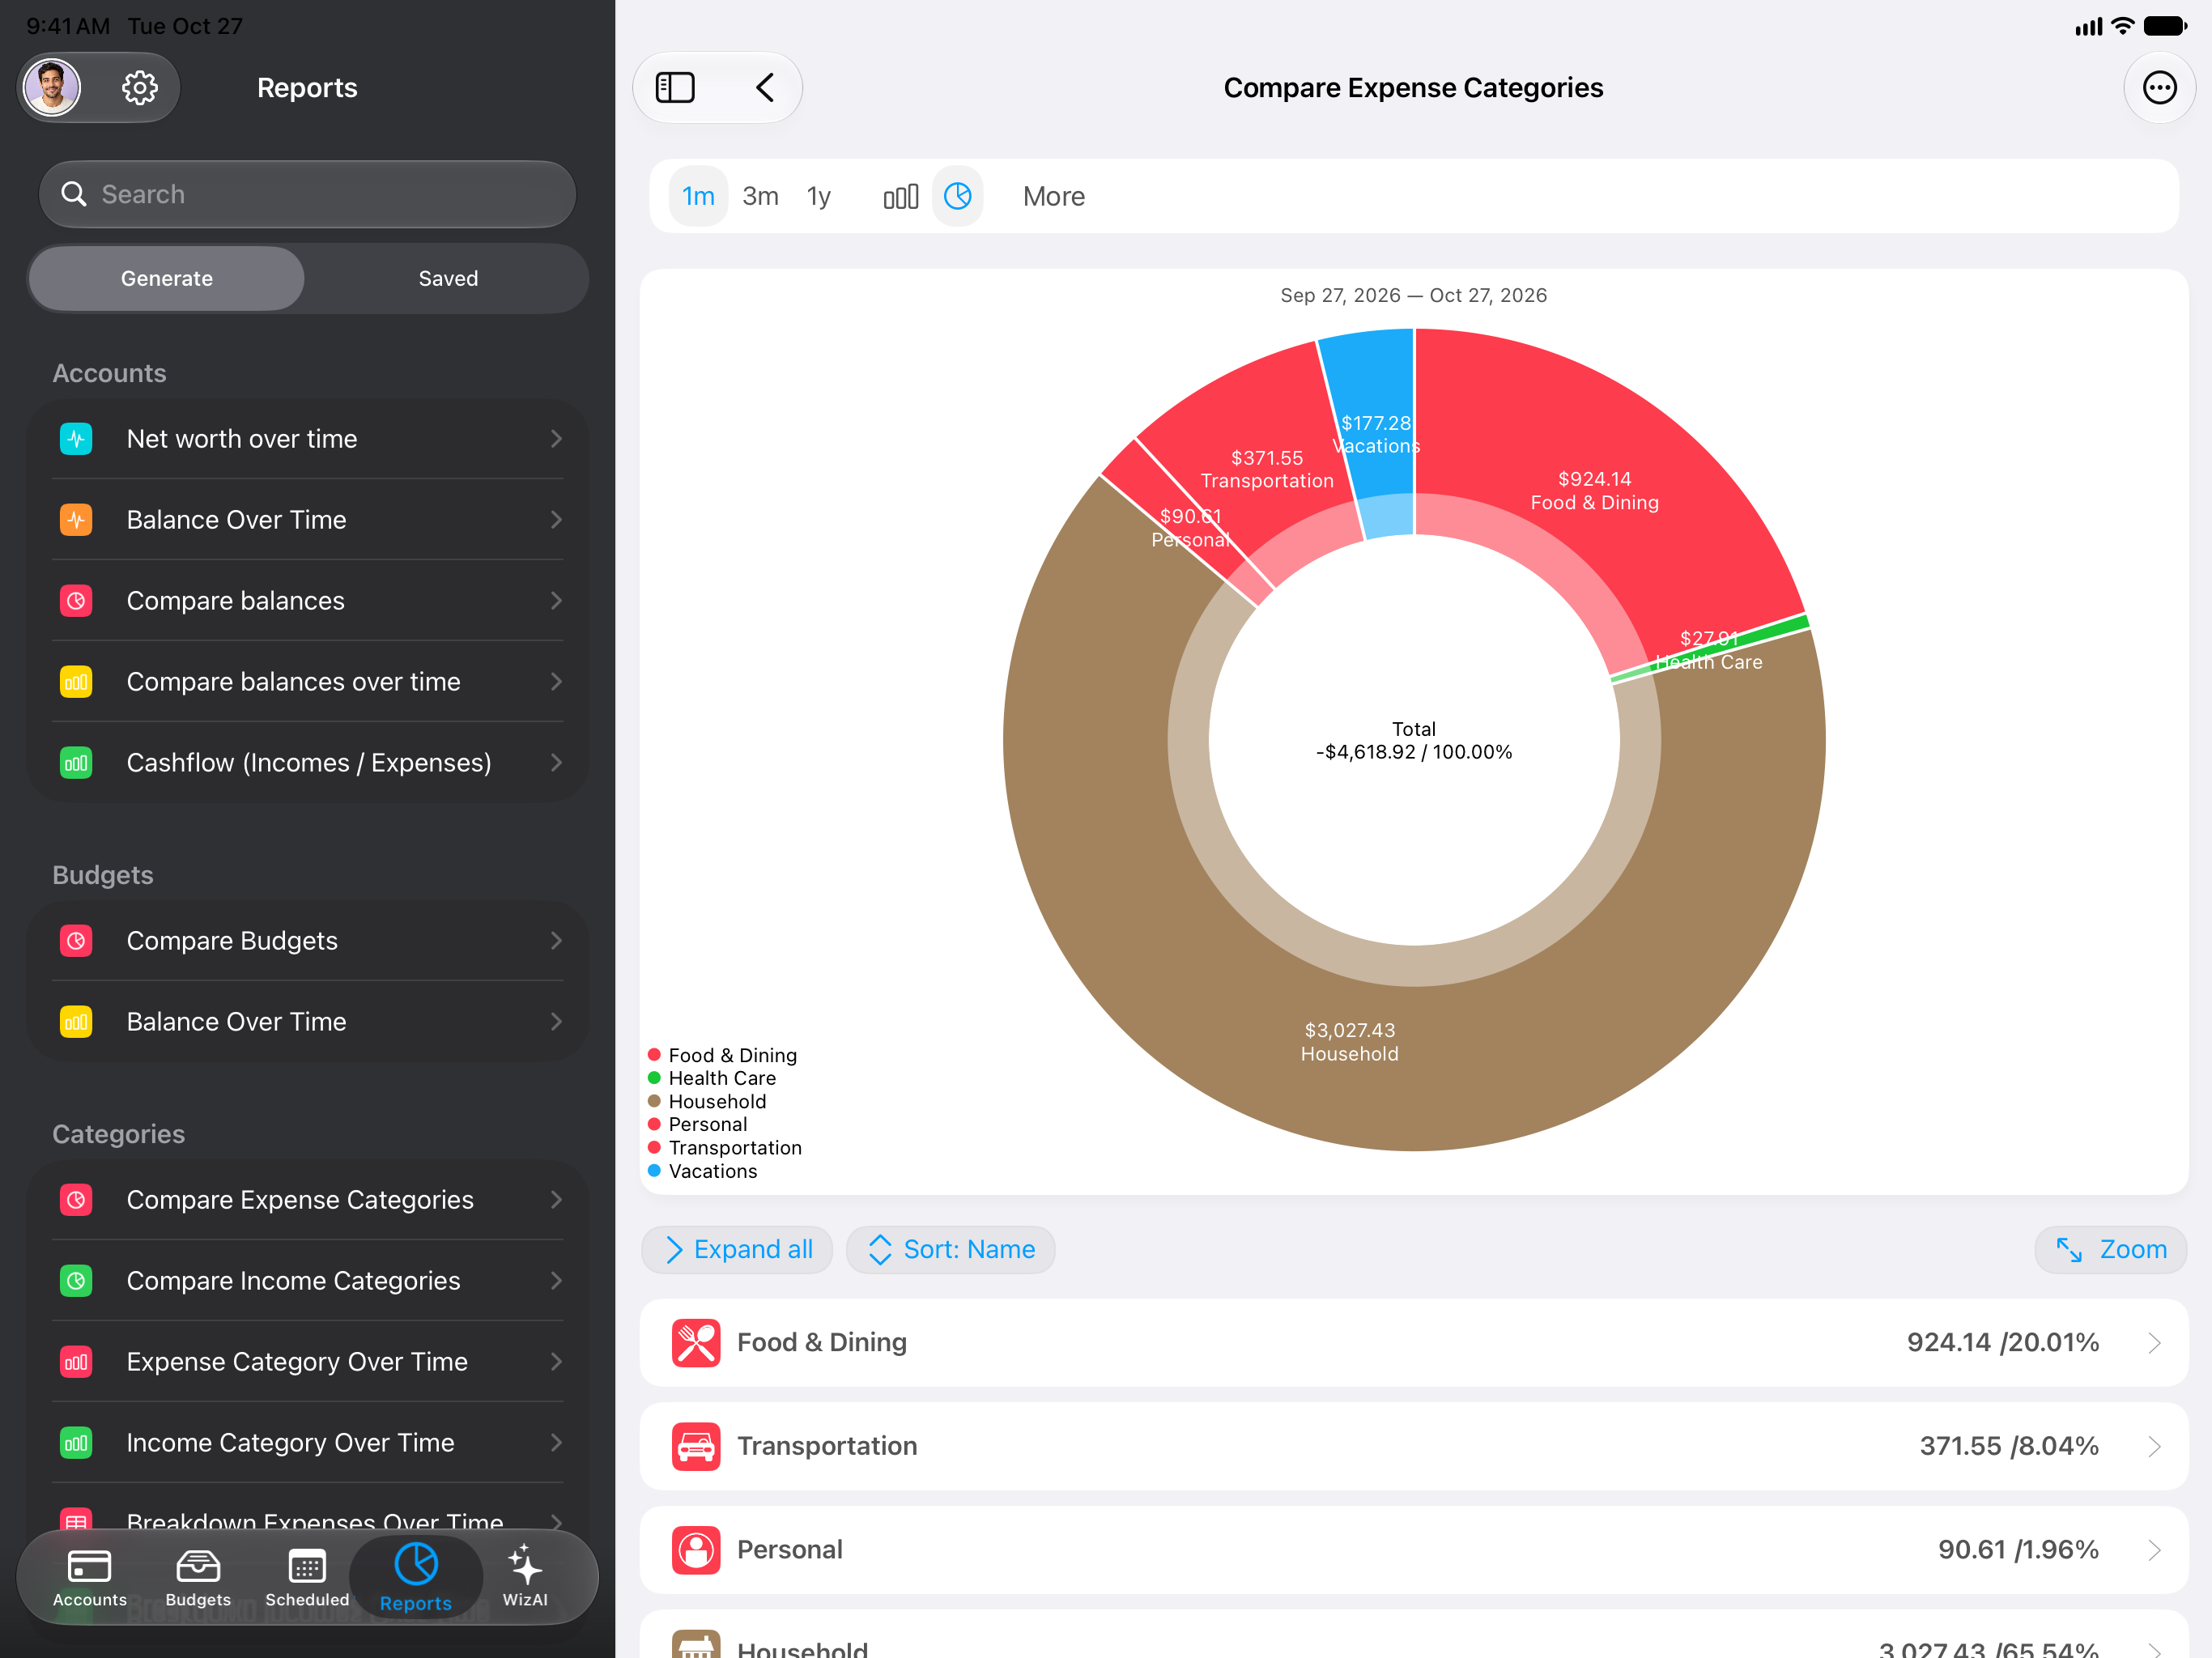2212x1658 pixels.
Task: Expand all category rows
Action: click(737, 1249)
